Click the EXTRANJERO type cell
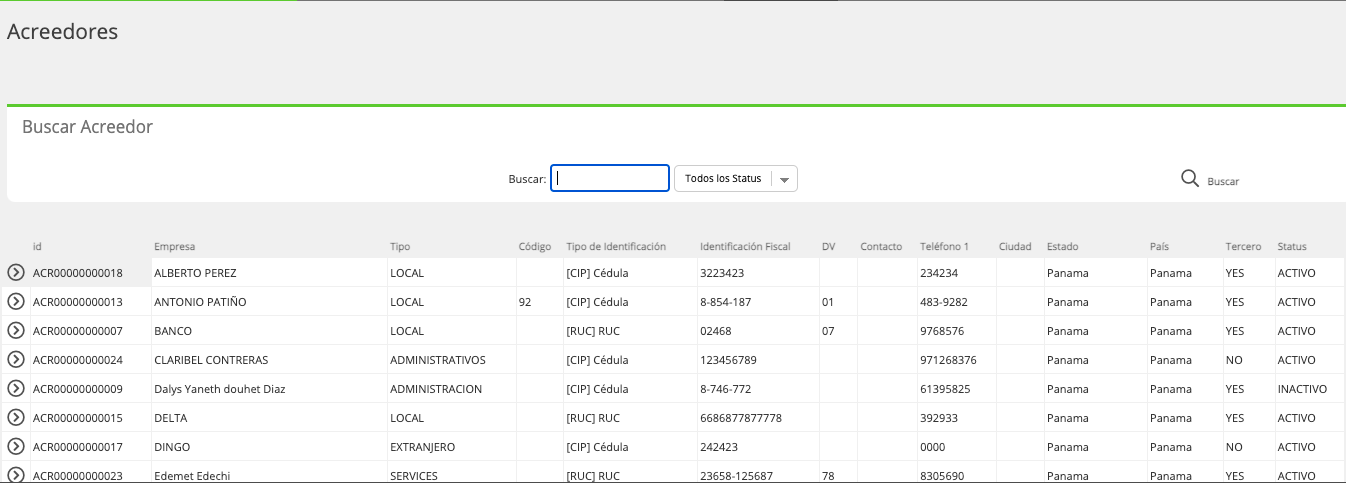 click(x=452, y=446)
